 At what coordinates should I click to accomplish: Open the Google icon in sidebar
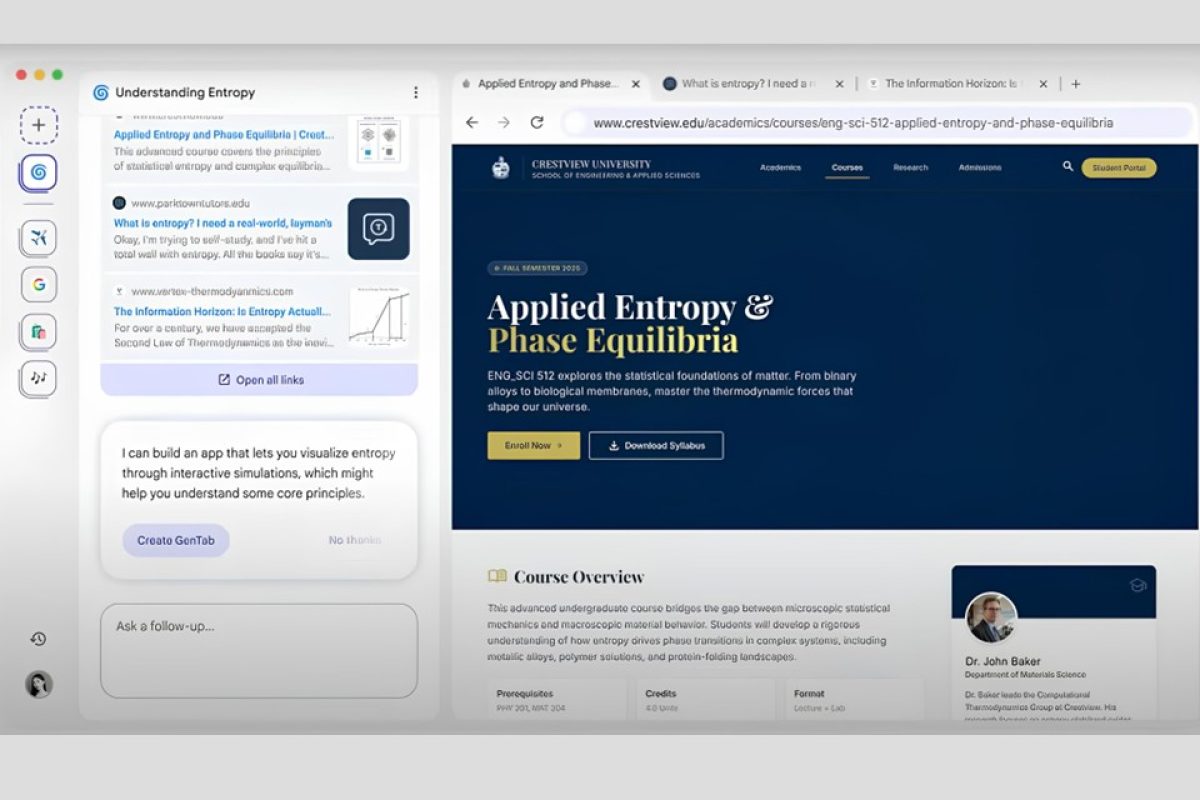click(39, 285)
